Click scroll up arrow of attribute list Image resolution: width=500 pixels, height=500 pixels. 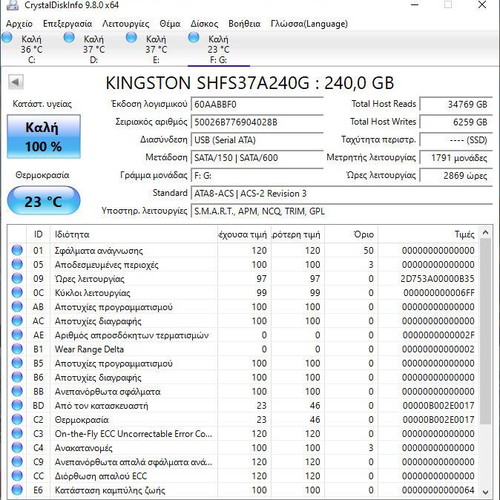click(485, 233)
